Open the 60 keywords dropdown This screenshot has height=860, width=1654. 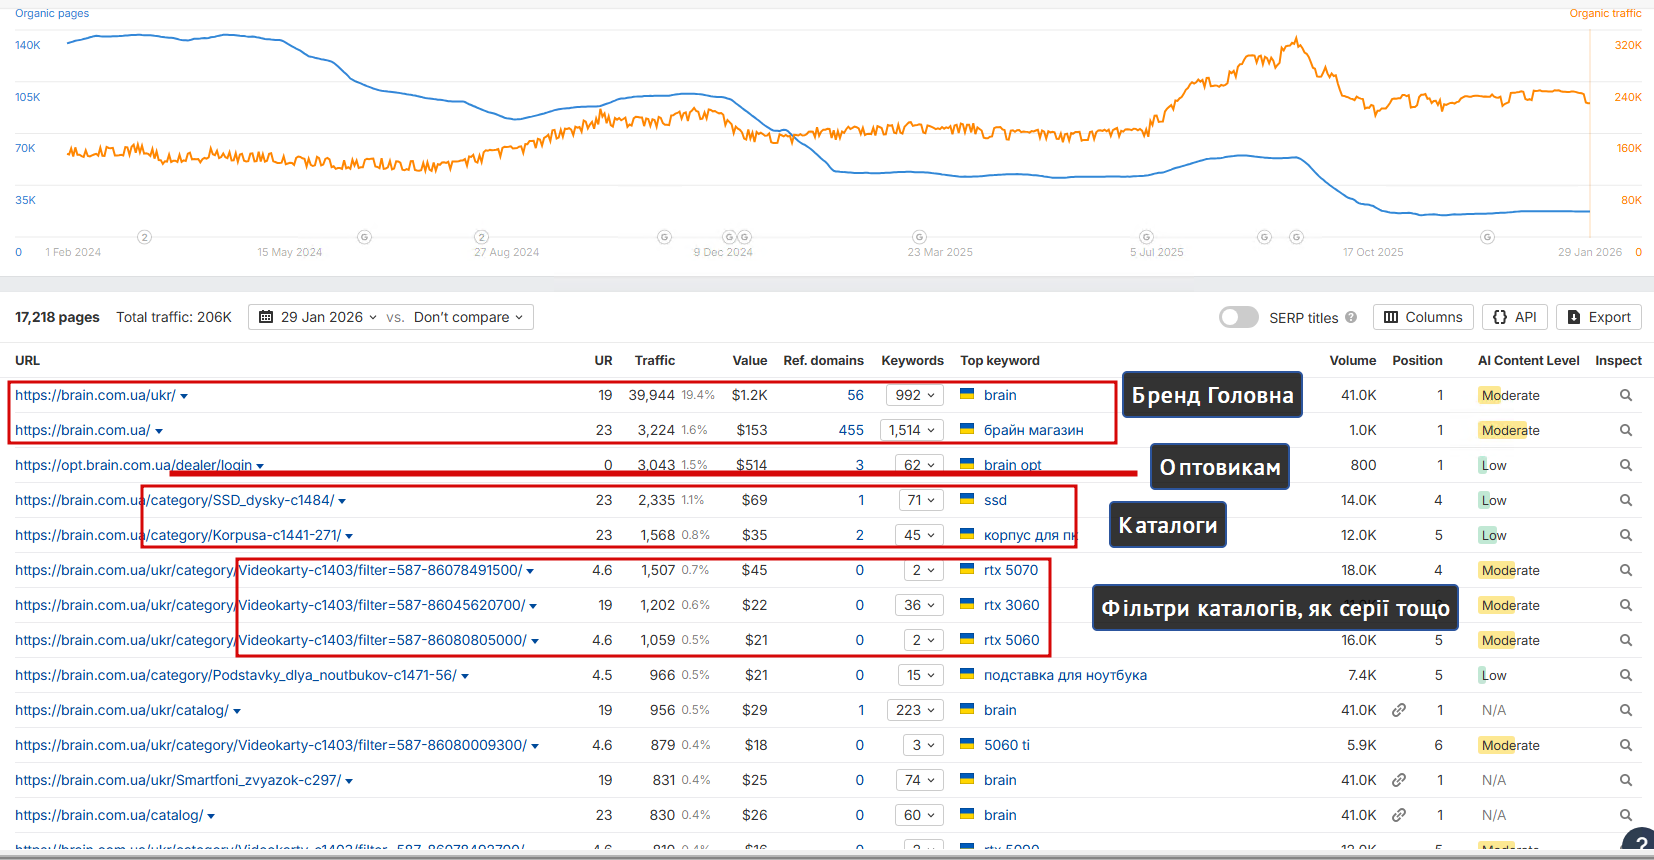[919, 815]
